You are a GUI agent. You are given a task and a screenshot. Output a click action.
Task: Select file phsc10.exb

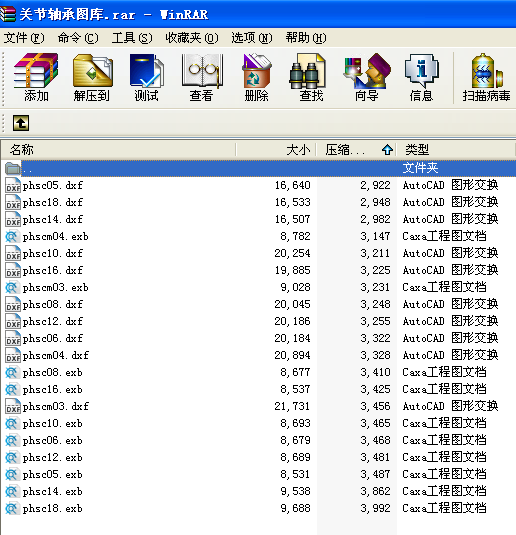click(53, 423)
